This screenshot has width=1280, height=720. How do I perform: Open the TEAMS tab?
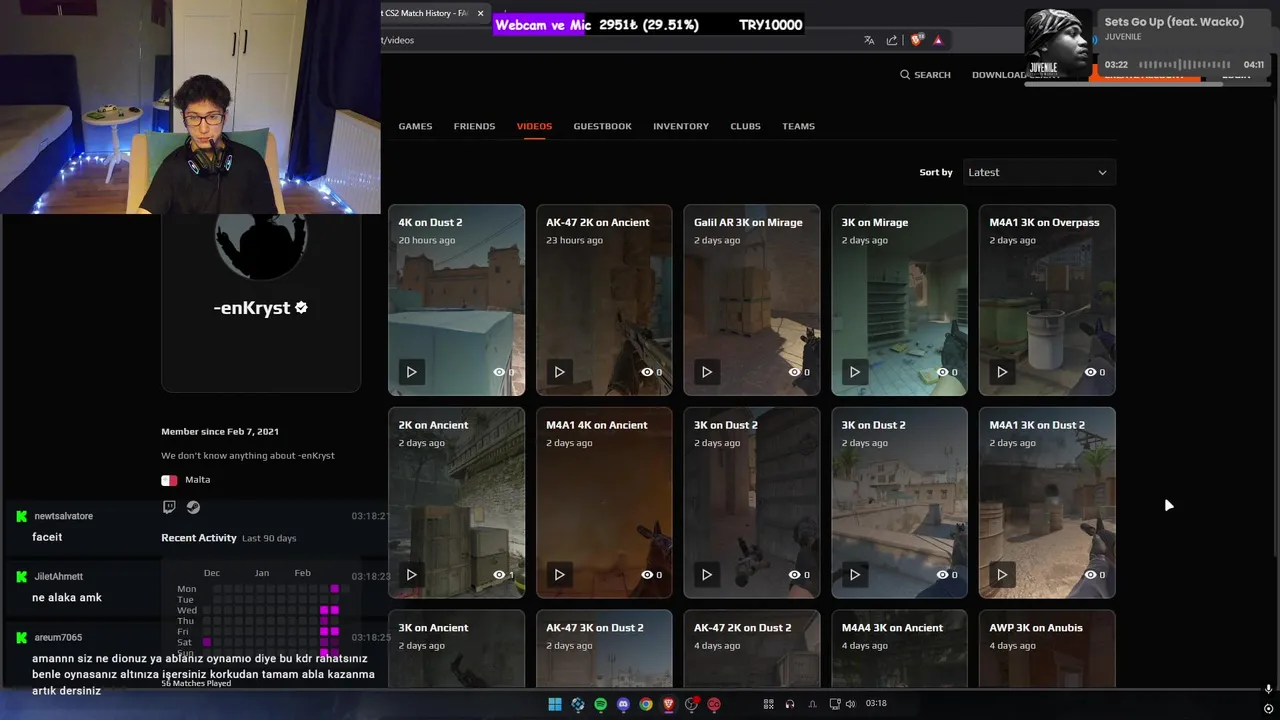coord(798,126)
